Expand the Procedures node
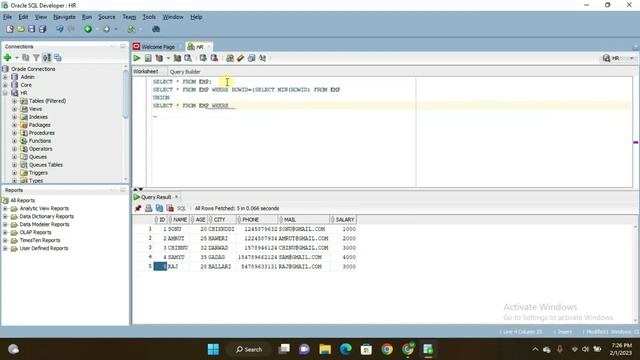640x360 pixels. point(14,133)
